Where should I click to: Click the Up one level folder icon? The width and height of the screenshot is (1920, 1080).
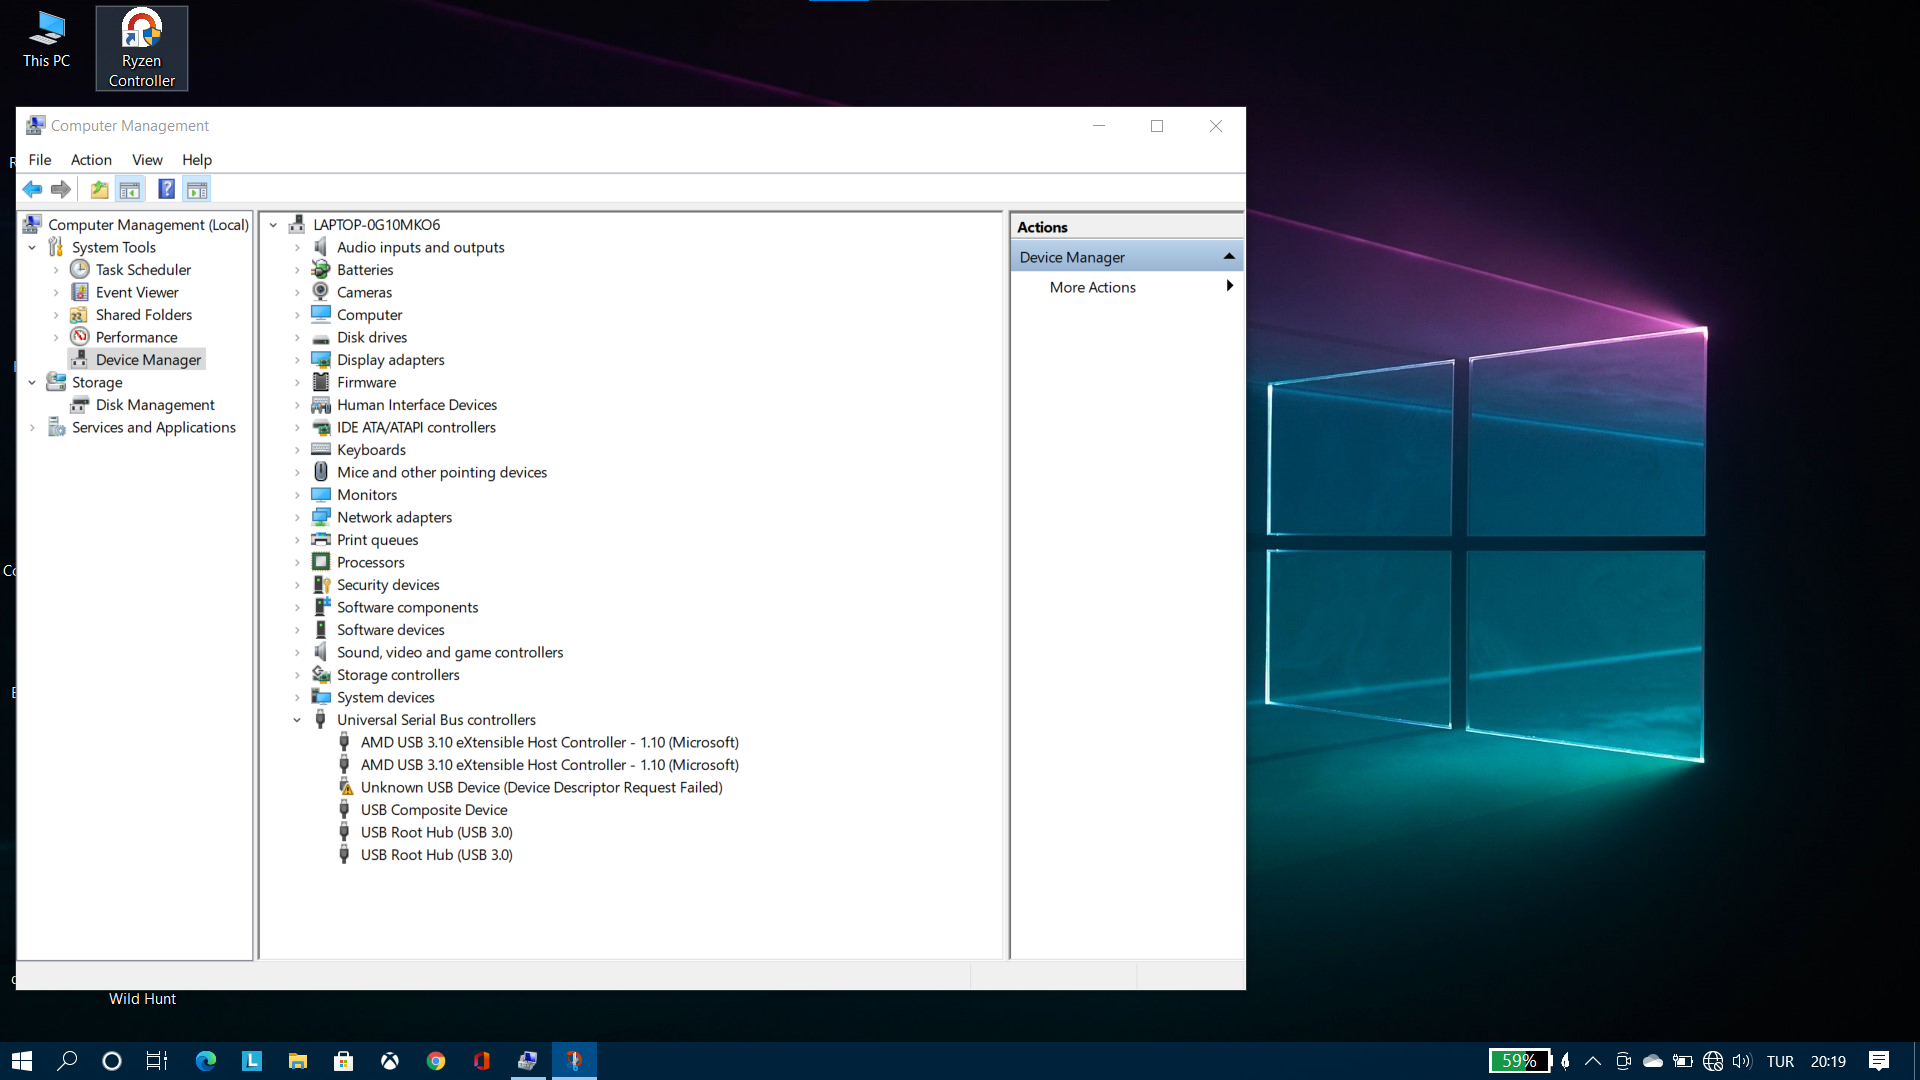click(99, 189)
